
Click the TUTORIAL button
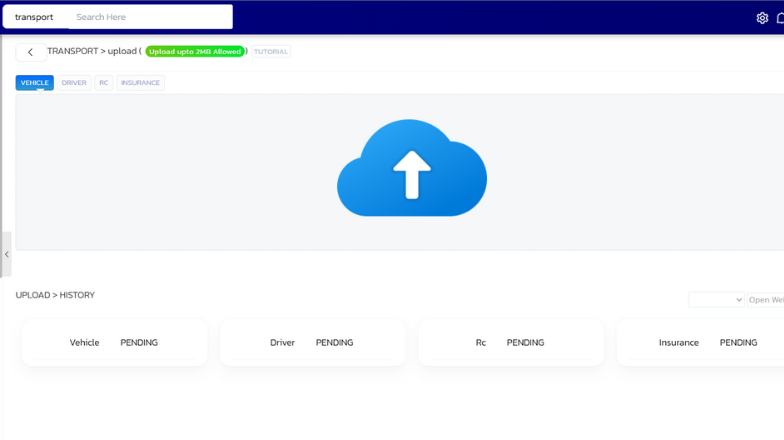270,52
